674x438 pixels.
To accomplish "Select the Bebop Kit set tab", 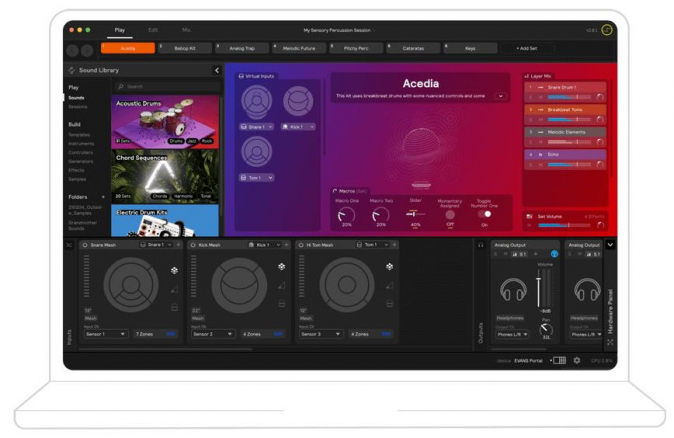I will point(186,48).
